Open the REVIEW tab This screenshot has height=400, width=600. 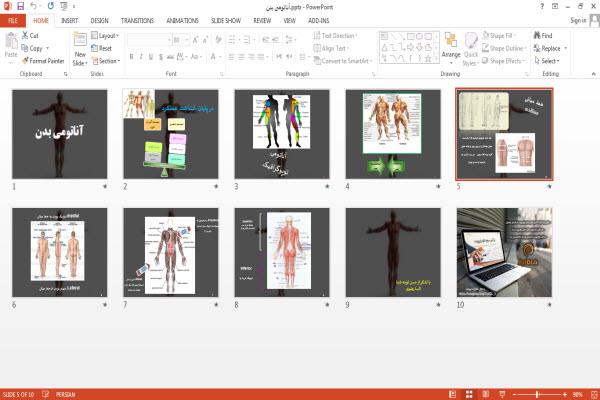262,21
